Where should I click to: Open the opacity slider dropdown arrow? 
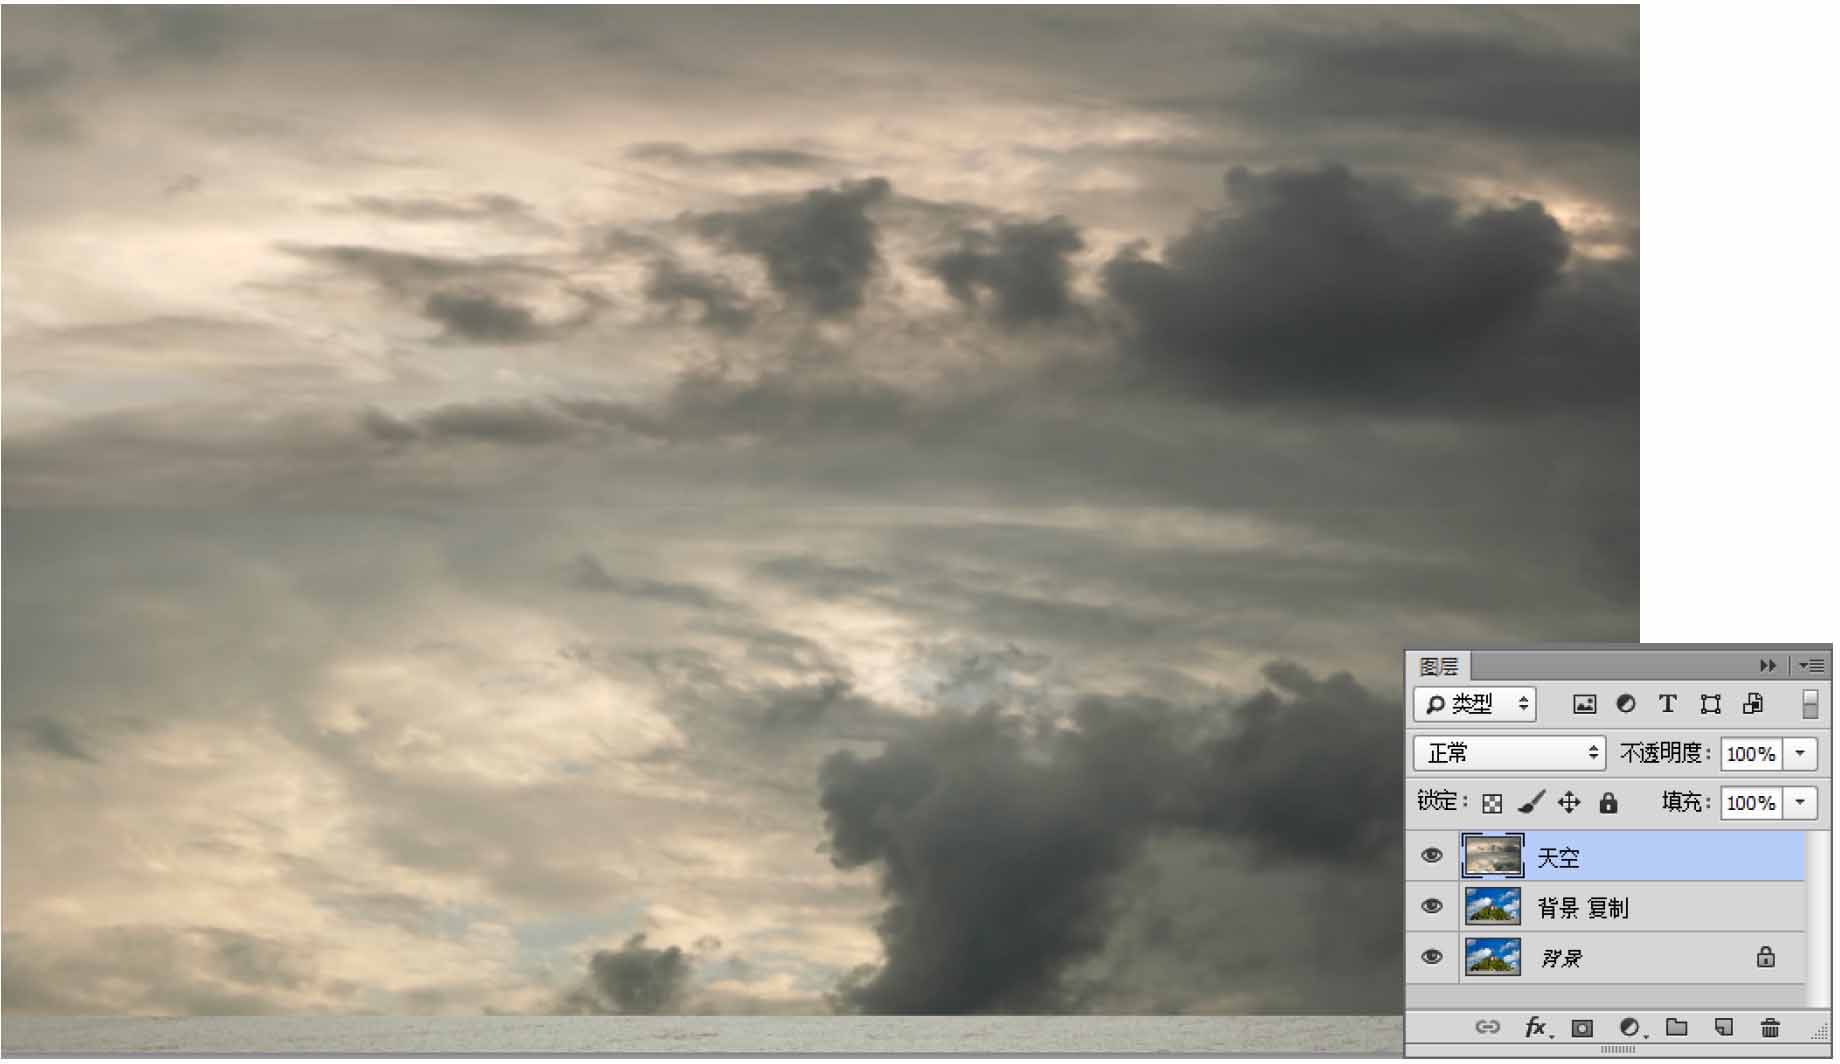(x=1800, y=754)
